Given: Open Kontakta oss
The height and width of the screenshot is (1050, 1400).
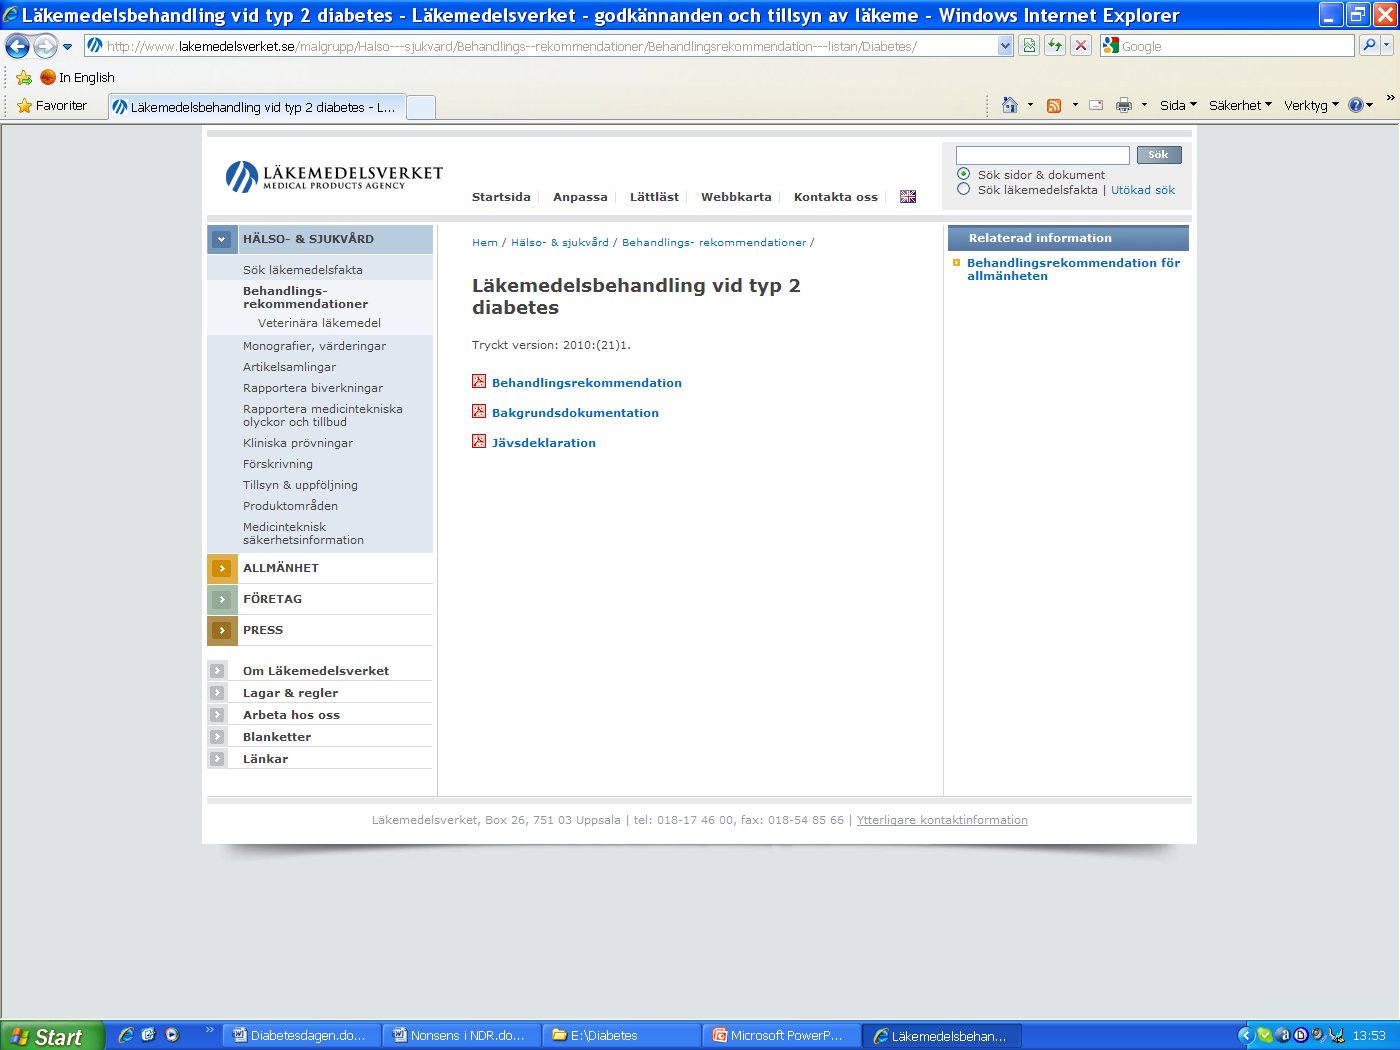Looking at the screenshot, I should (x=836, y=197).
